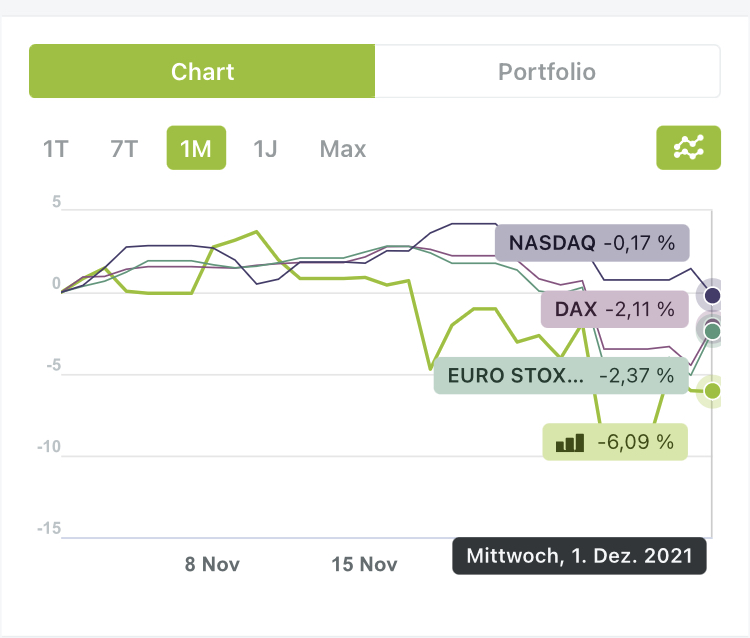The height and width of the screenshot is (638, 750).
Task: Click the 8 Nov axis marker
Action: [212, 564]
